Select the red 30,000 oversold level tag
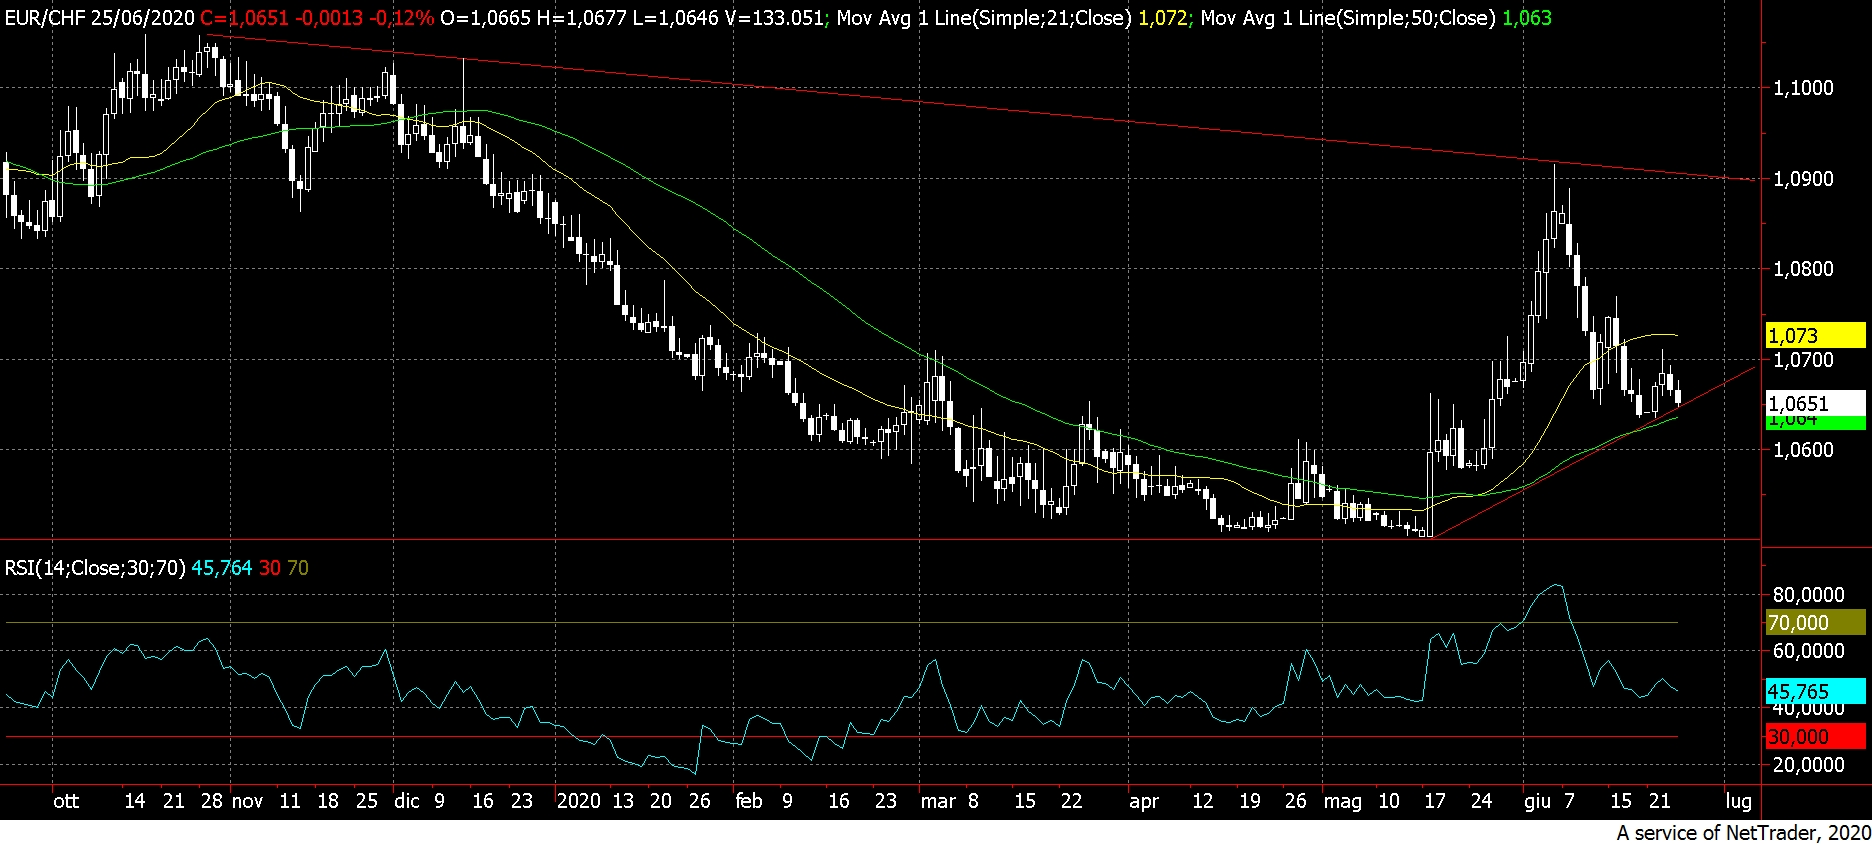Image resolution: width=1872 pixels, height=844 pixels. coord(1816,737)
